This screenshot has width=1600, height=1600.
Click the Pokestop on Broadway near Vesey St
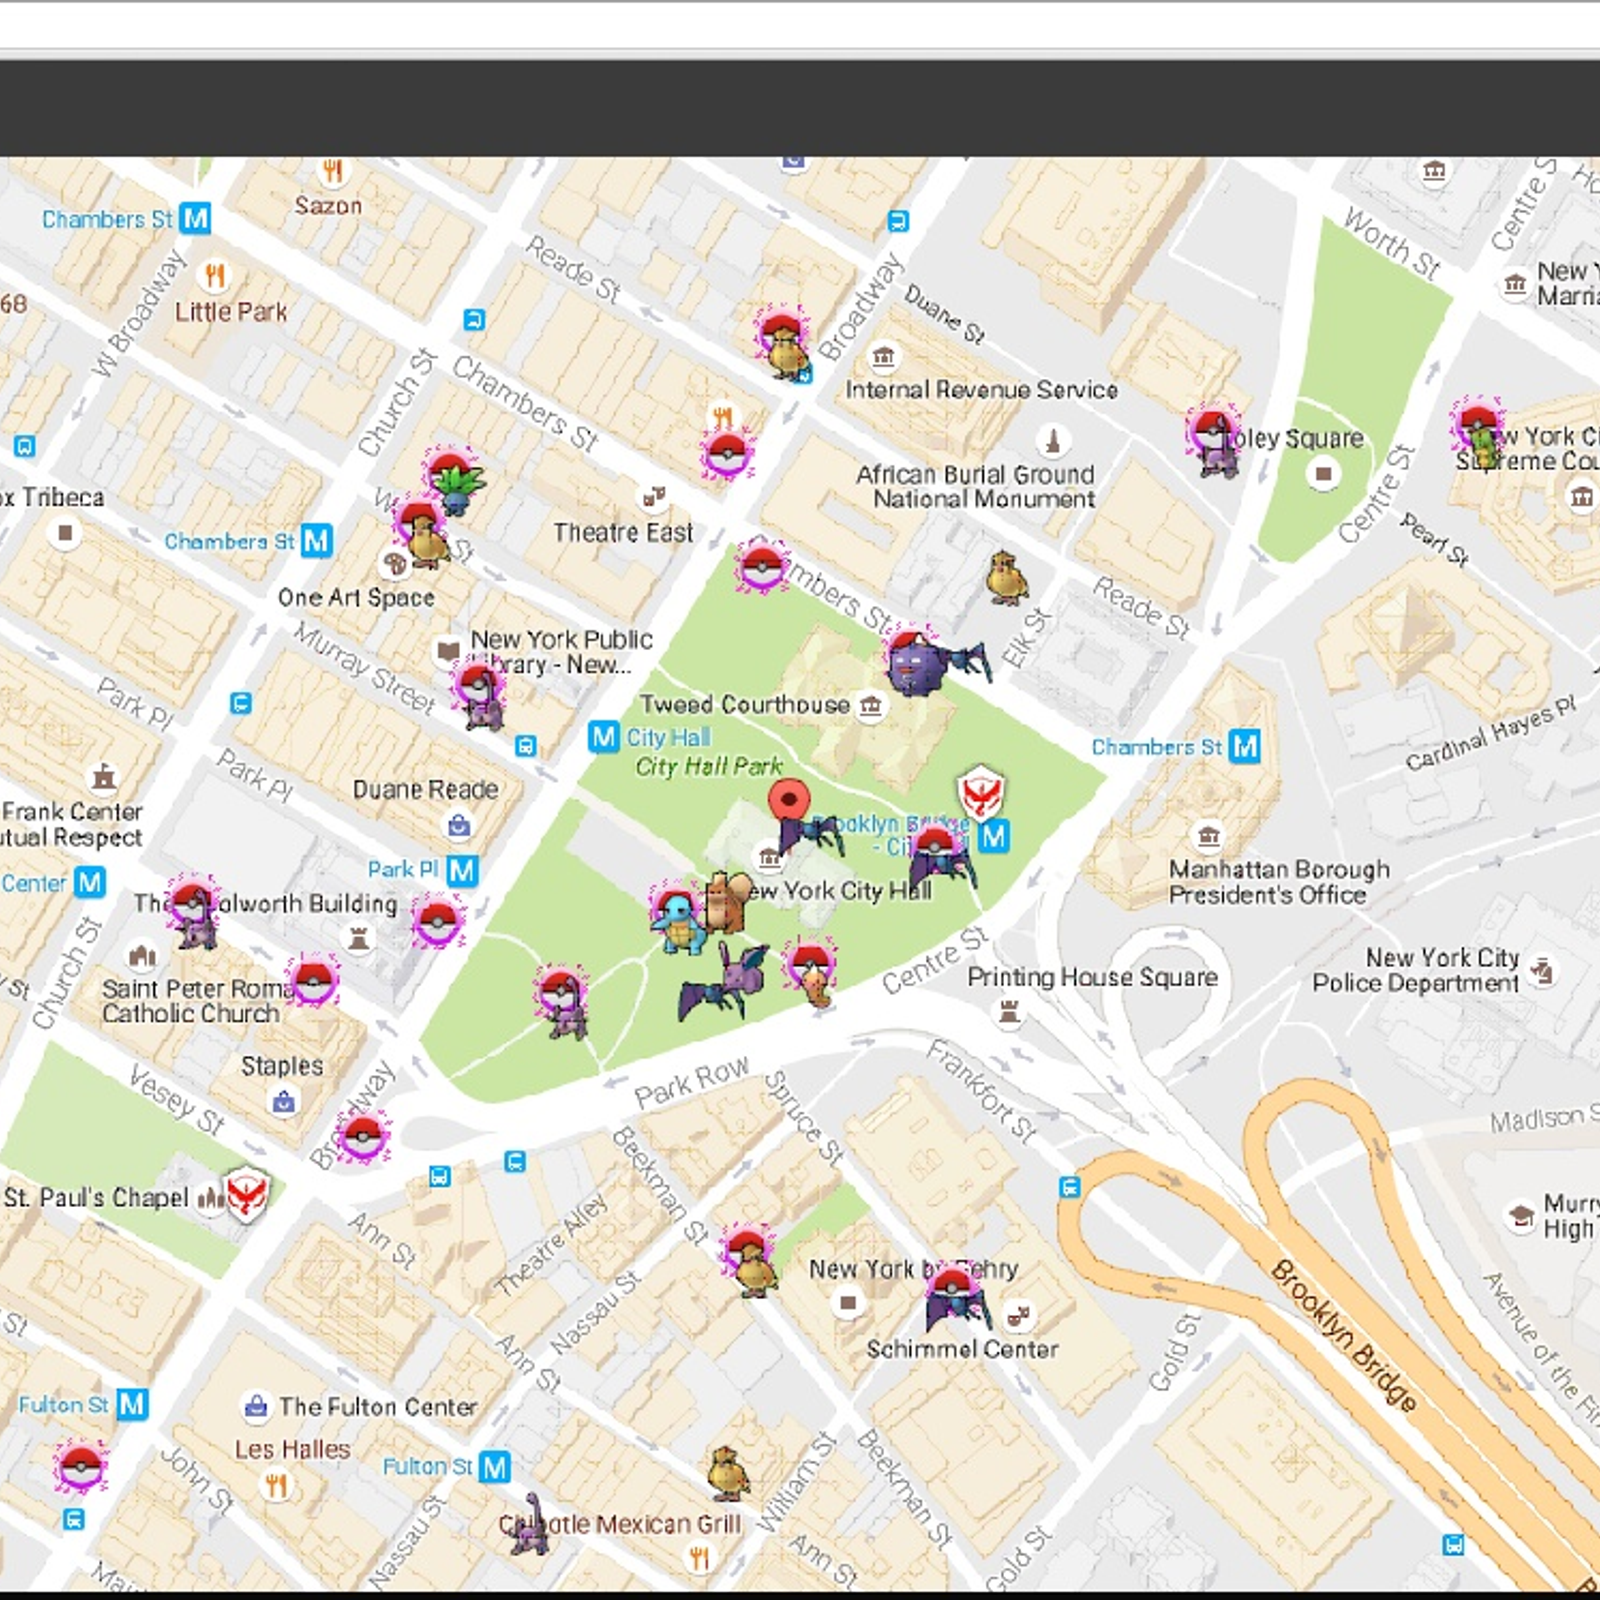click(362, 1137)
